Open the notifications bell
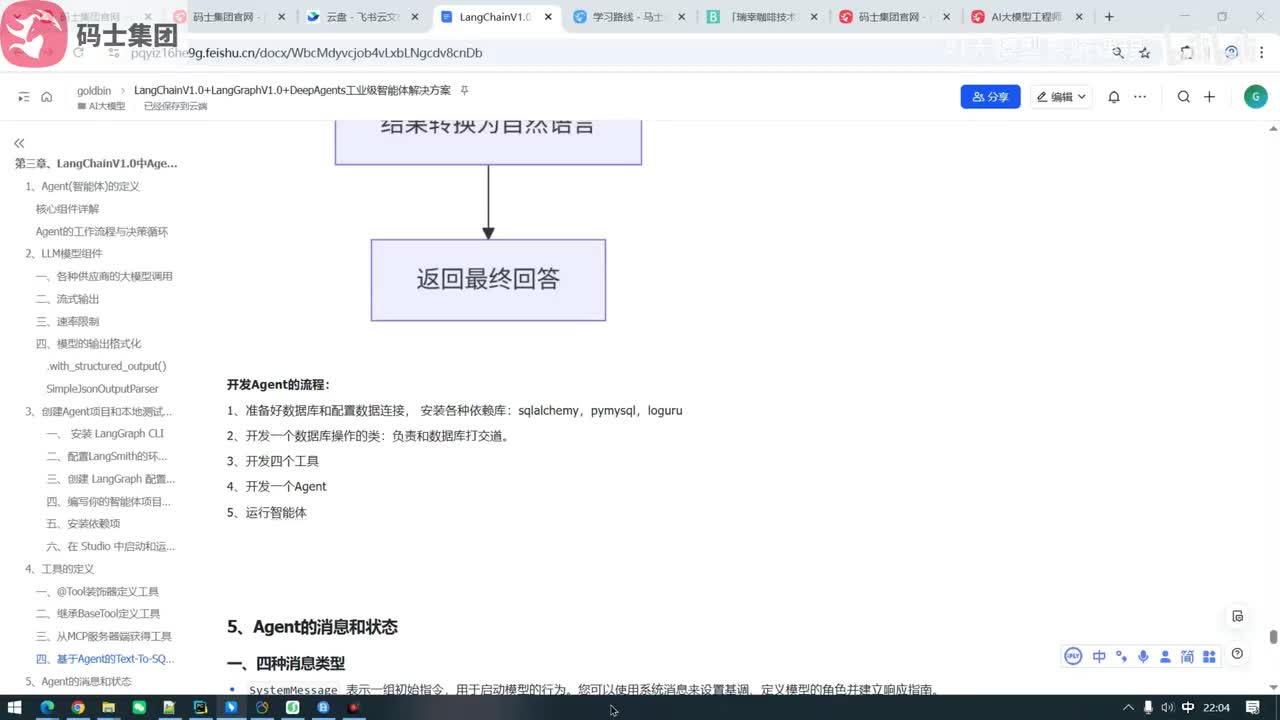Viewport: 1280px width, 720px height. [1113, 97]
